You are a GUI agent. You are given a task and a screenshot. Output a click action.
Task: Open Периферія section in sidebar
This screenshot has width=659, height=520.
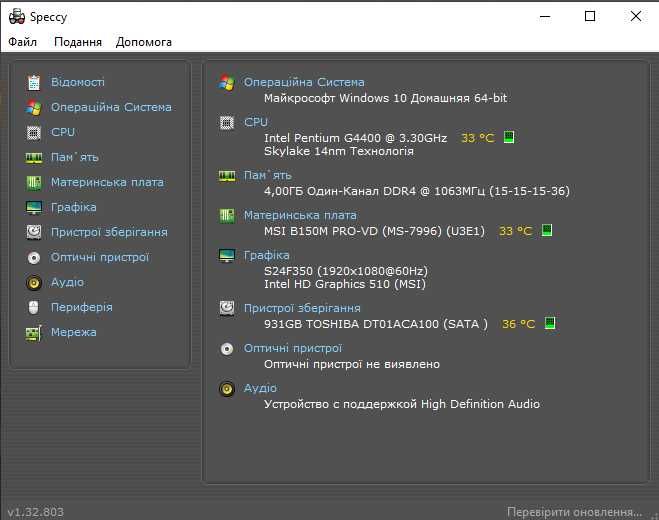click(82, 307)
